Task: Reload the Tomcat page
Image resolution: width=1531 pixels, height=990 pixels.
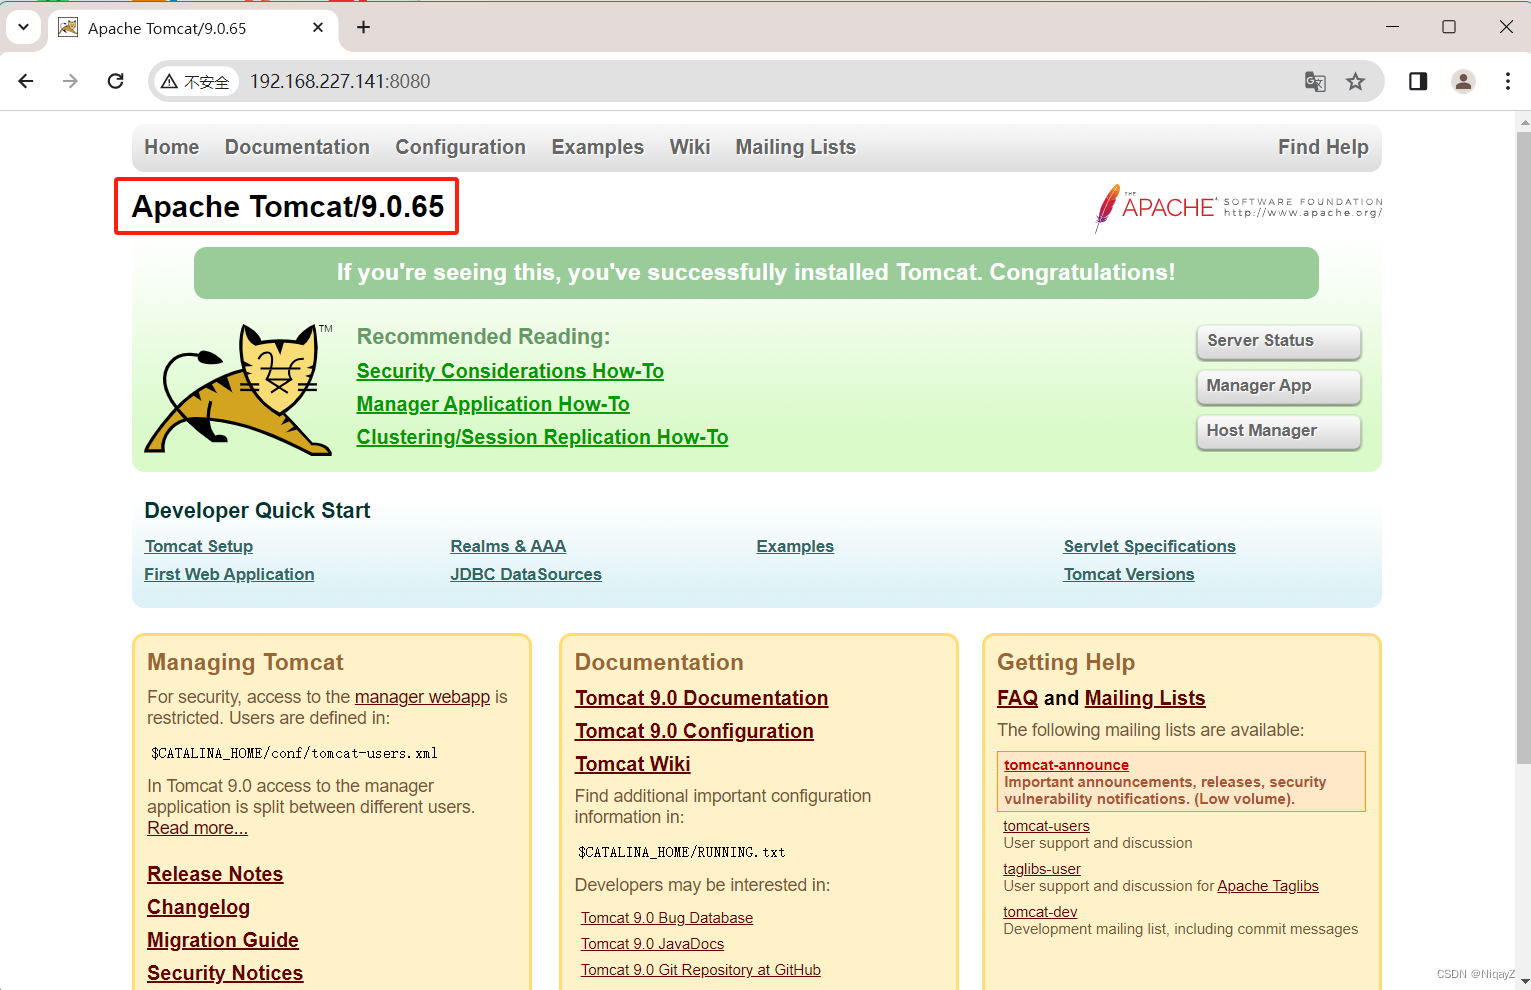Action: click(x=116, y=81)
